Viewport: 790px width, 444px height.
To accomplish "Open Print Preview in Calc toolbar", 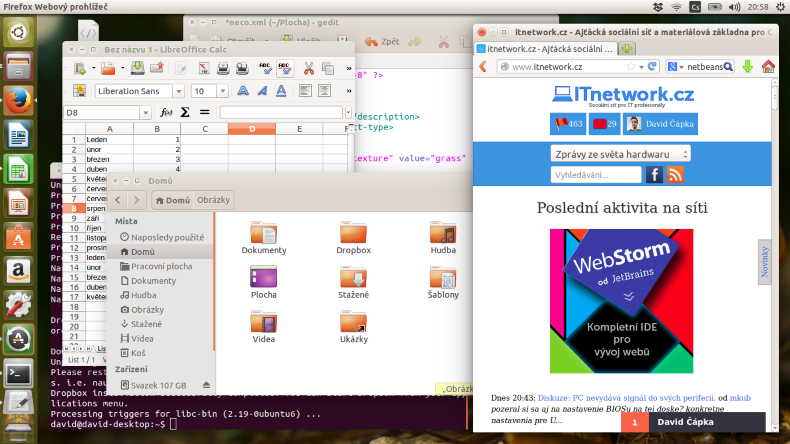I will 242,69.
